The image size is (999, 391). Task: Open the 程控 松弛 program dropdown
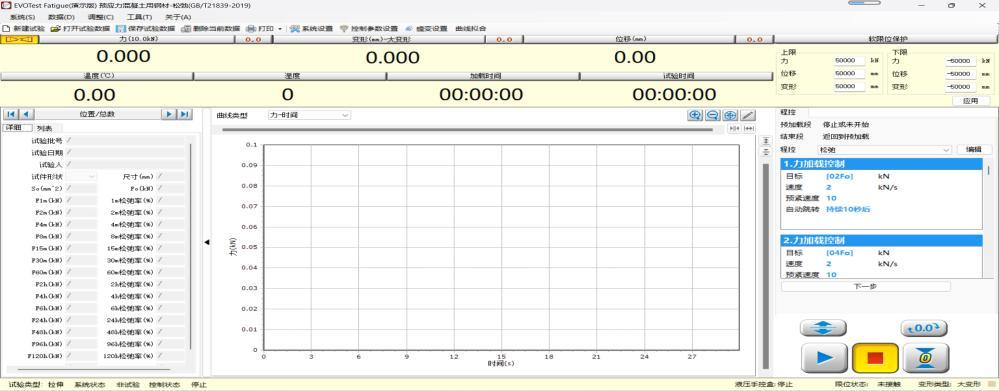[885, 150]
